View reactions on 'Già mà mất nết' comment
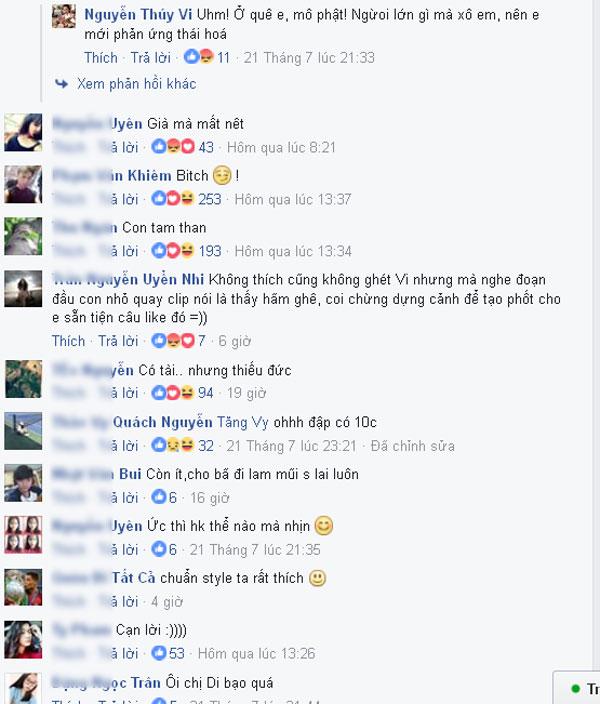This screenshot has height=704, width=600. [182, 147]
